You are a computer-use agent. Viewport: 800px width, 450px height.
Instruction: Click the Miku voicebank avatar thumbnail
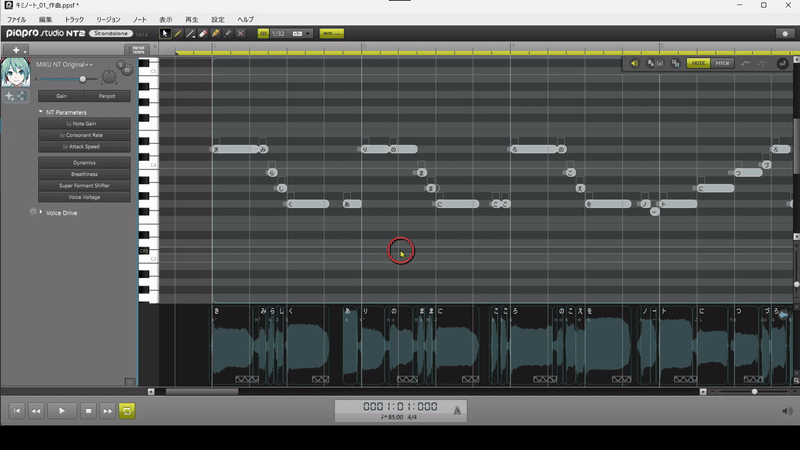tap(15, 72)
